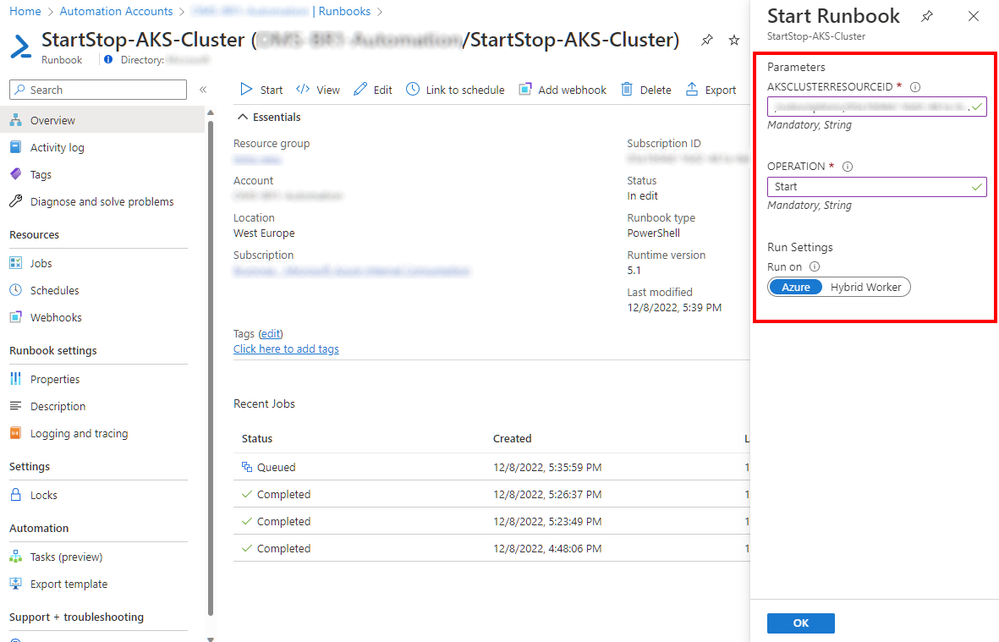The height and width of the screenshot is (642, 999).
Task: Click the Export upload icon
Action: click(x=692, y=89)
